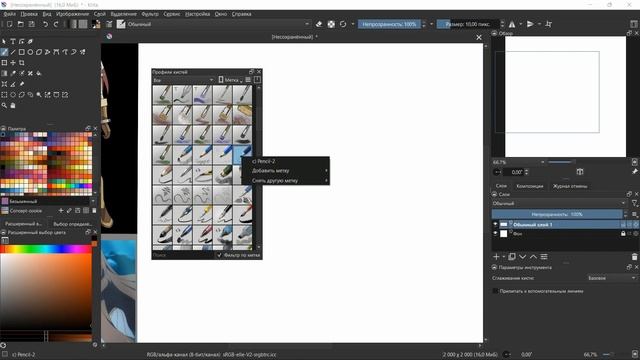Expand horizontal mirror options arrow
Viewport: 640px width, 360px height.
(520, 24)
